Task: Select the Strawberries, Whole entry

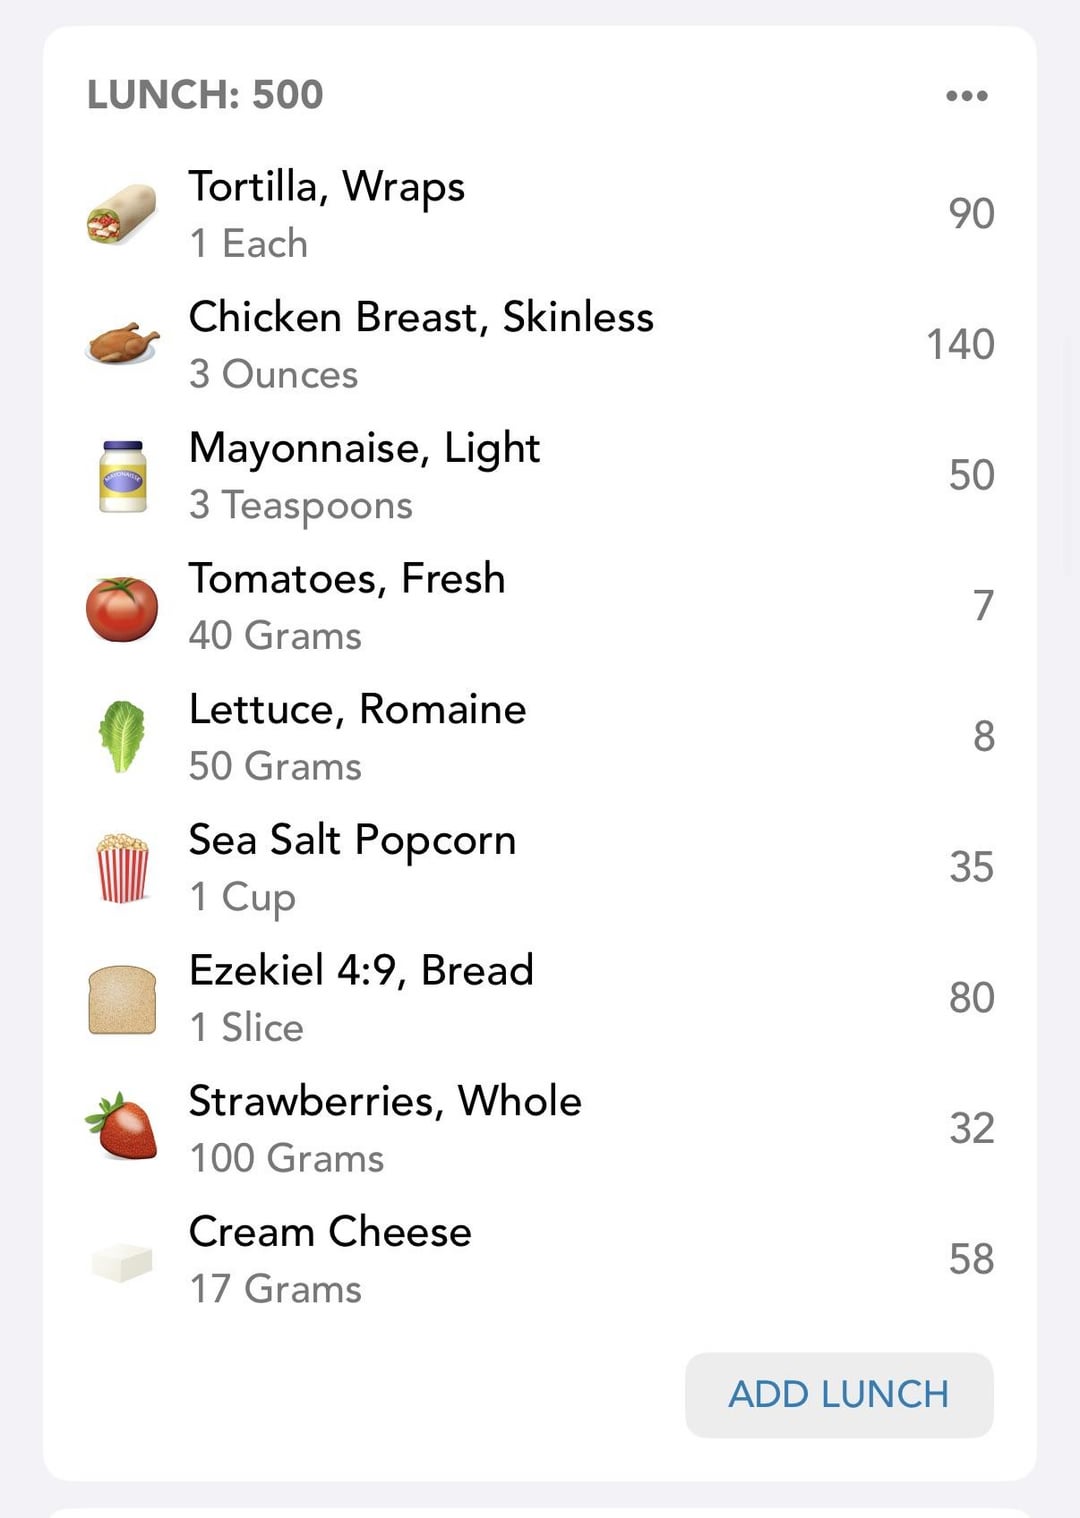Action: coord(540,1129)
